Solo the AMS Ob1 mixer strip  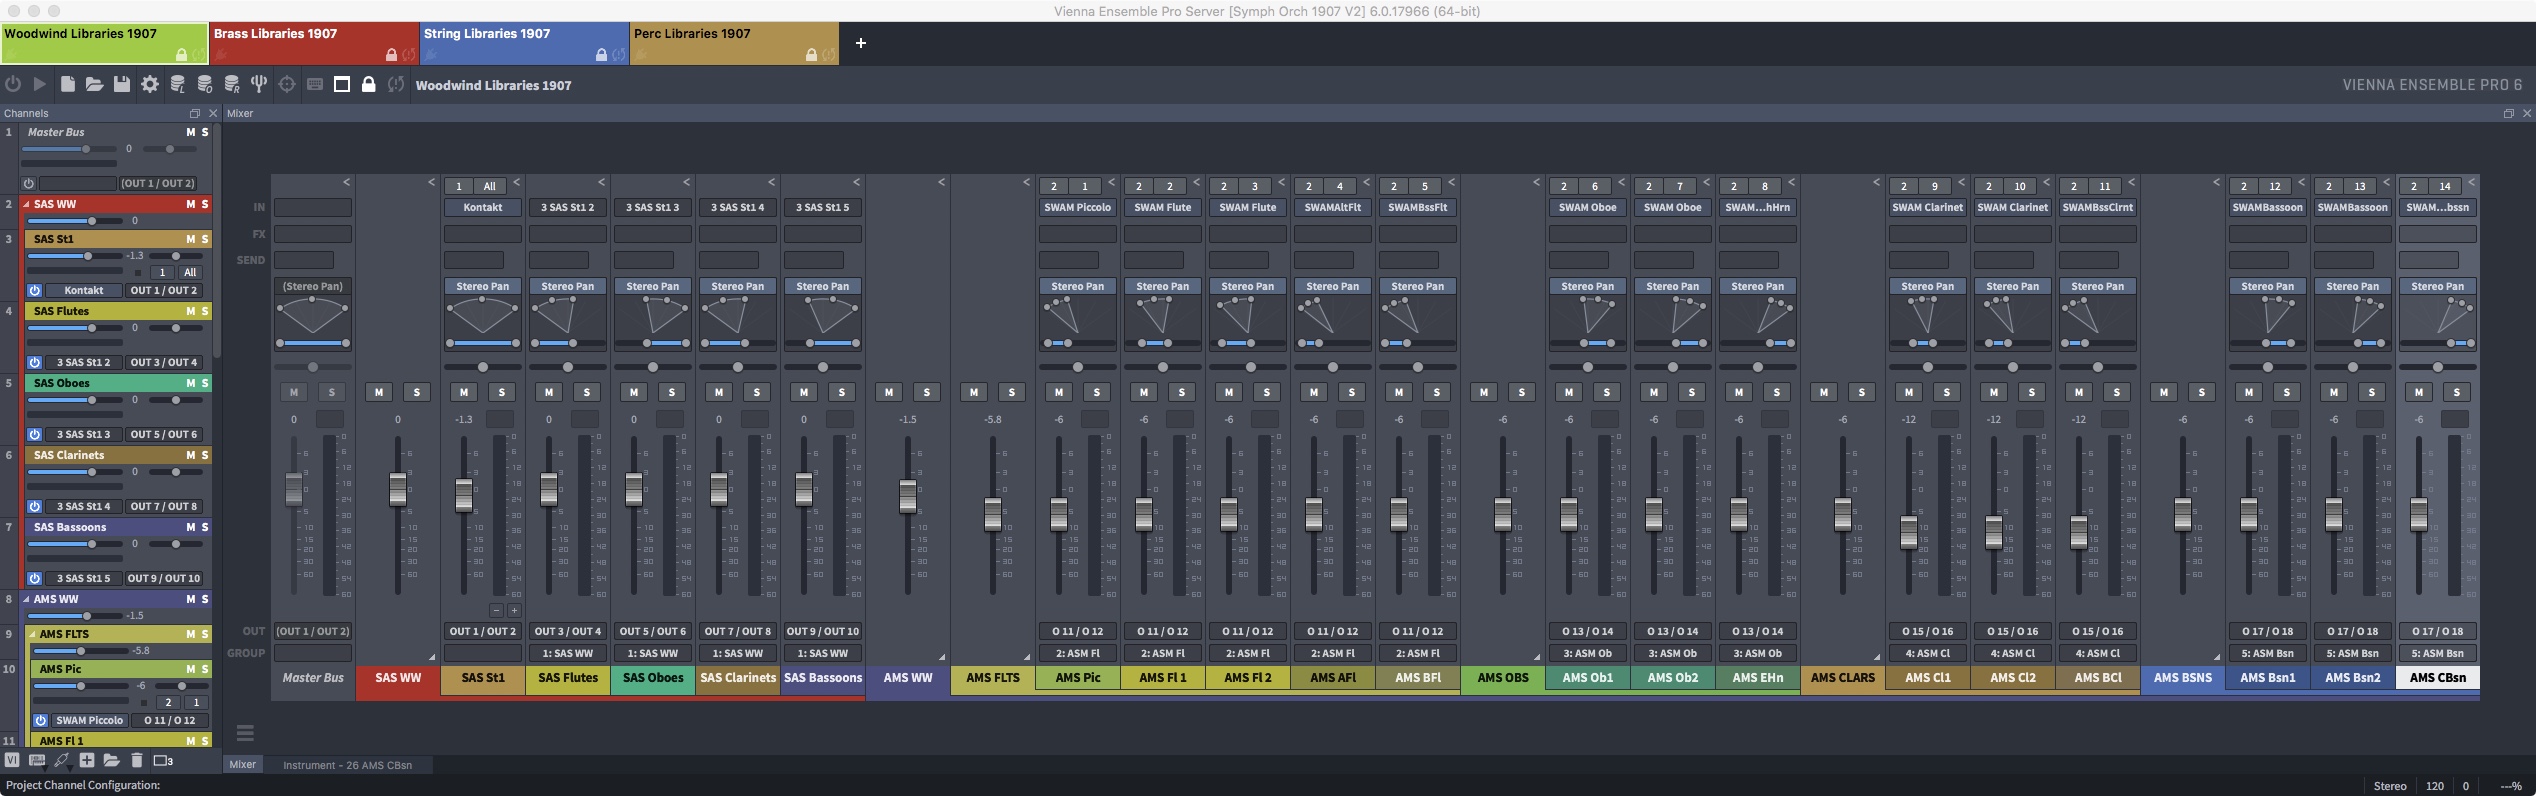[1607, 393]
